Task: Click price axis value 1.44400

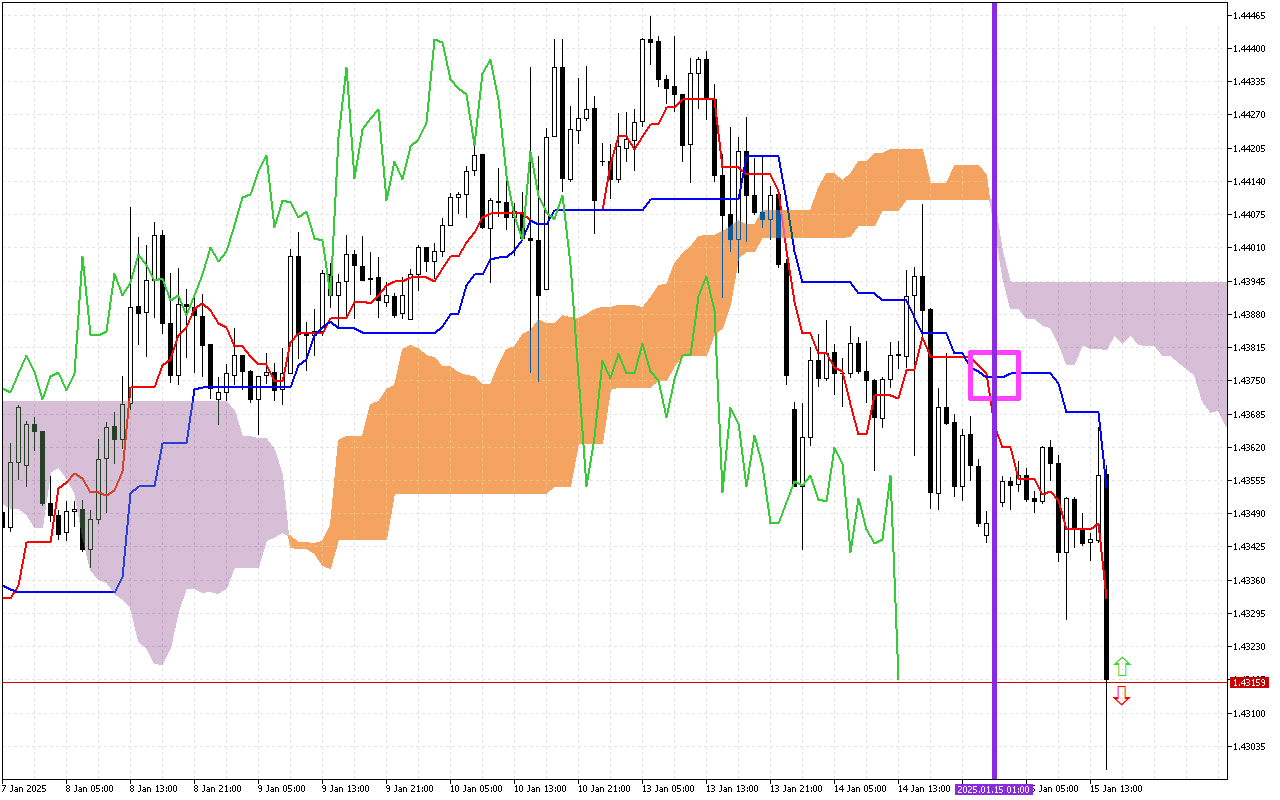Action: click(1248, 49)
